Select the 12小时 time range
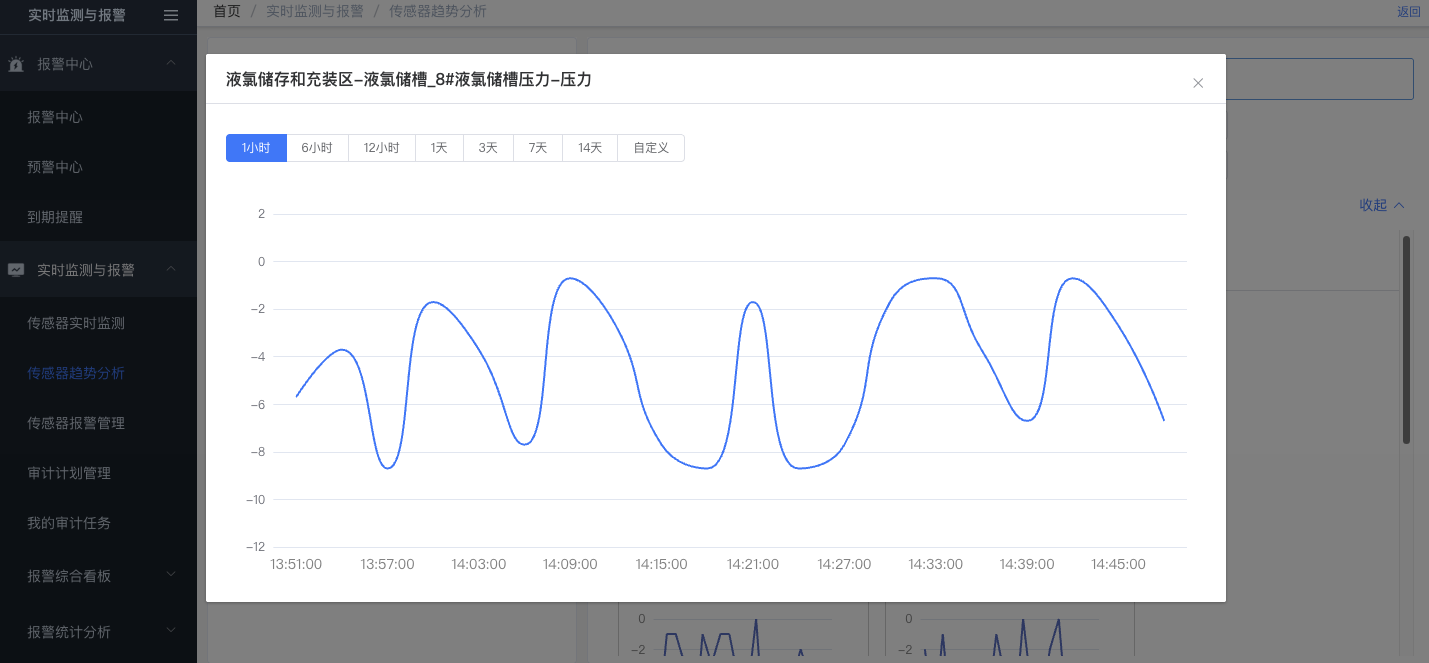The image size is (1429, 663). click(381, 148)
